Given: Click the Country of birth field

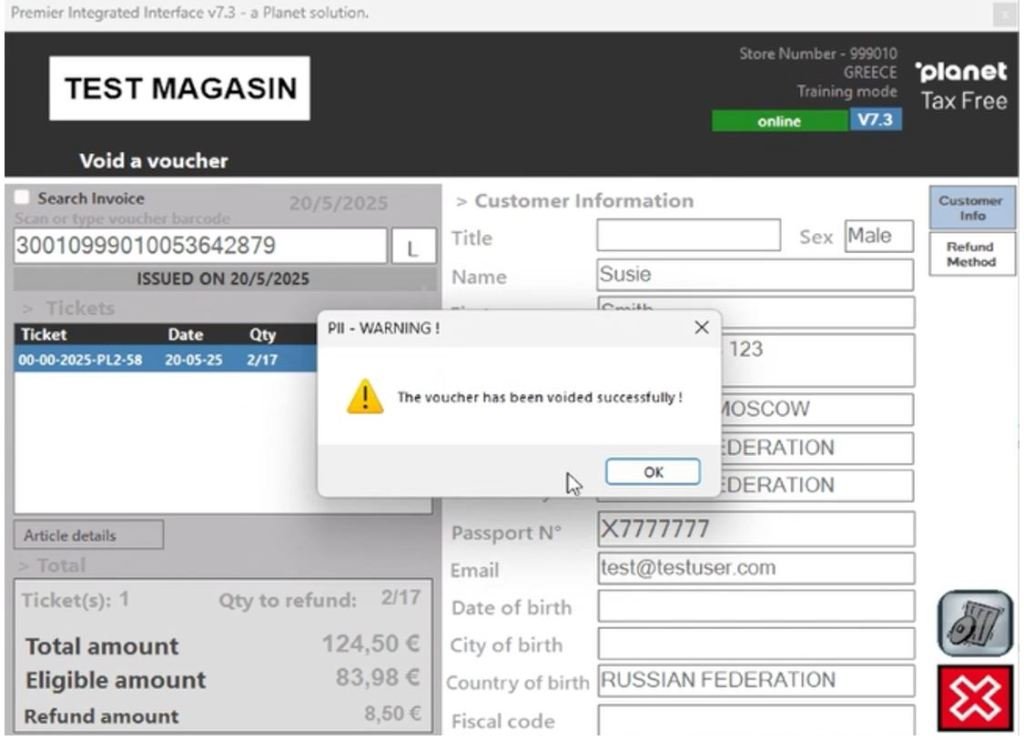Looking at the screenshot, I should (755, 681).
